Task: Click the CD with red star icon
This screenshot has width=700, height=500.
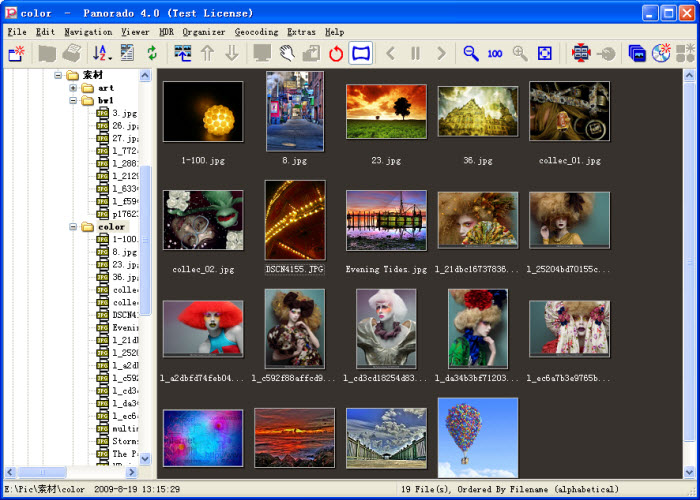Action: [x=661, y=53]
